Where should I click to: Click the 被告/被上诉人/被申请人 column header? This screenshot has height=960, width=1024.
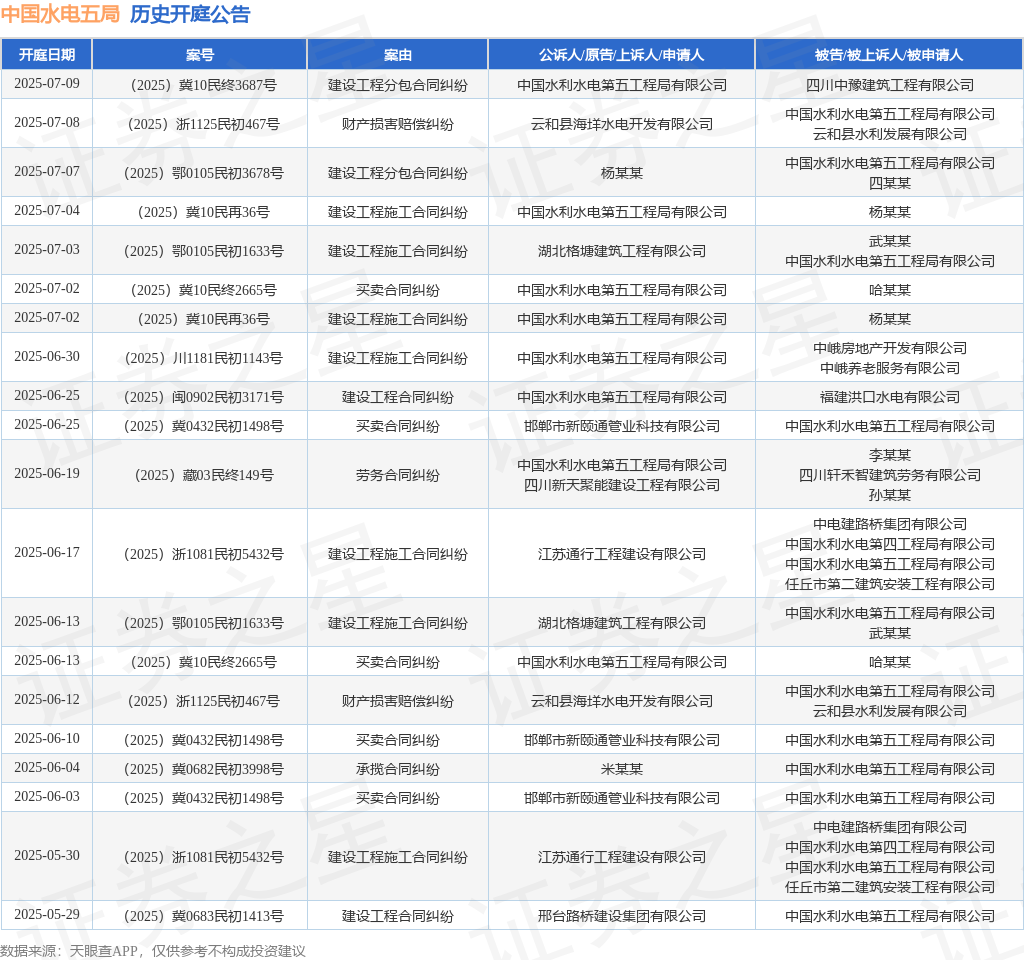tap(889, 55)
